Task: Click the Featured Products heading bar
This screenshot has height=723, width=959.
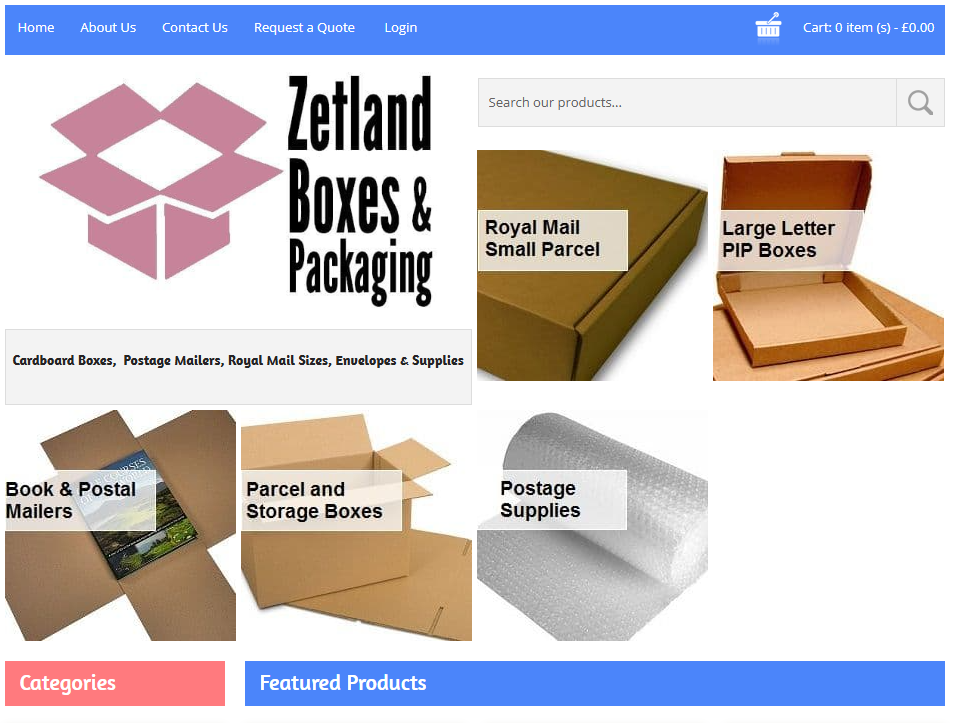Action: (x=594, y=683)
